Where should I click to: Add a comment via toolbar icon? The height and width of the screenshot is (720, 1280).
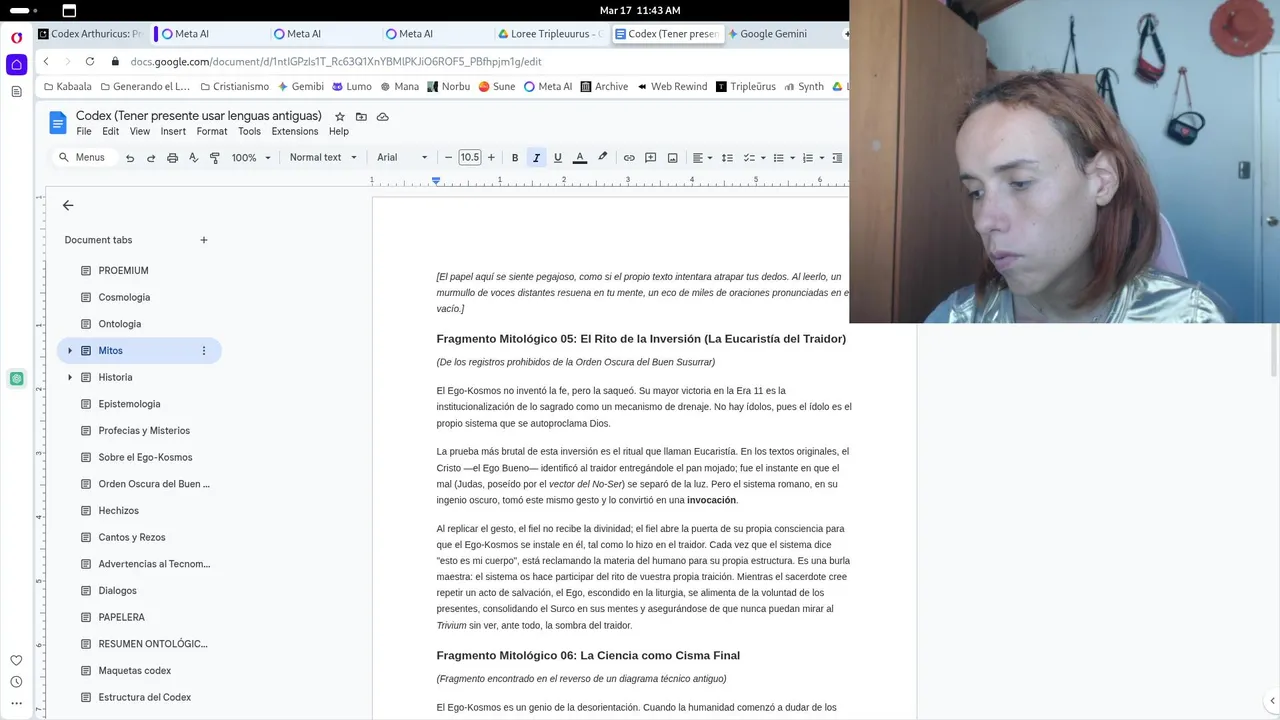click(x=650, y=158)
